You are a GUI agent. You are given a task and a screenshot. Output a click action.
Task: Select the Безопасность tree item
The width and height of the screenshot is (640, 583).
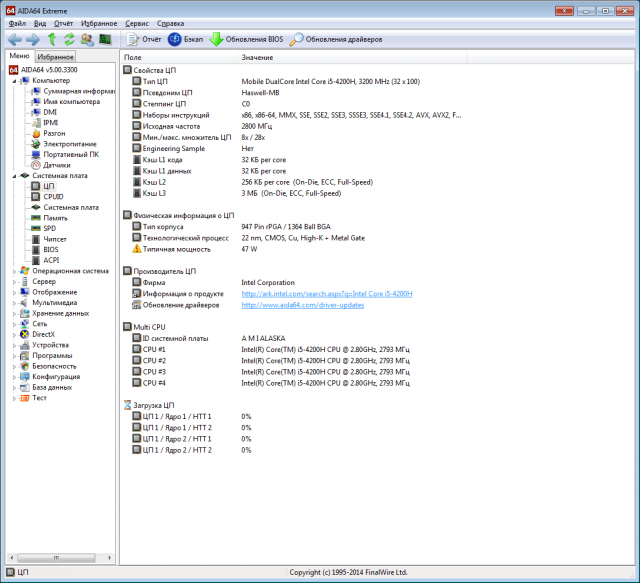tap(48, 367)
